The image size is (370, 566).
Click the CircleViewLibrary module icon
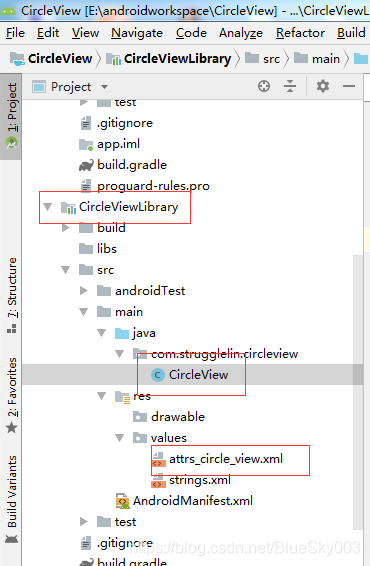[68, 207]
